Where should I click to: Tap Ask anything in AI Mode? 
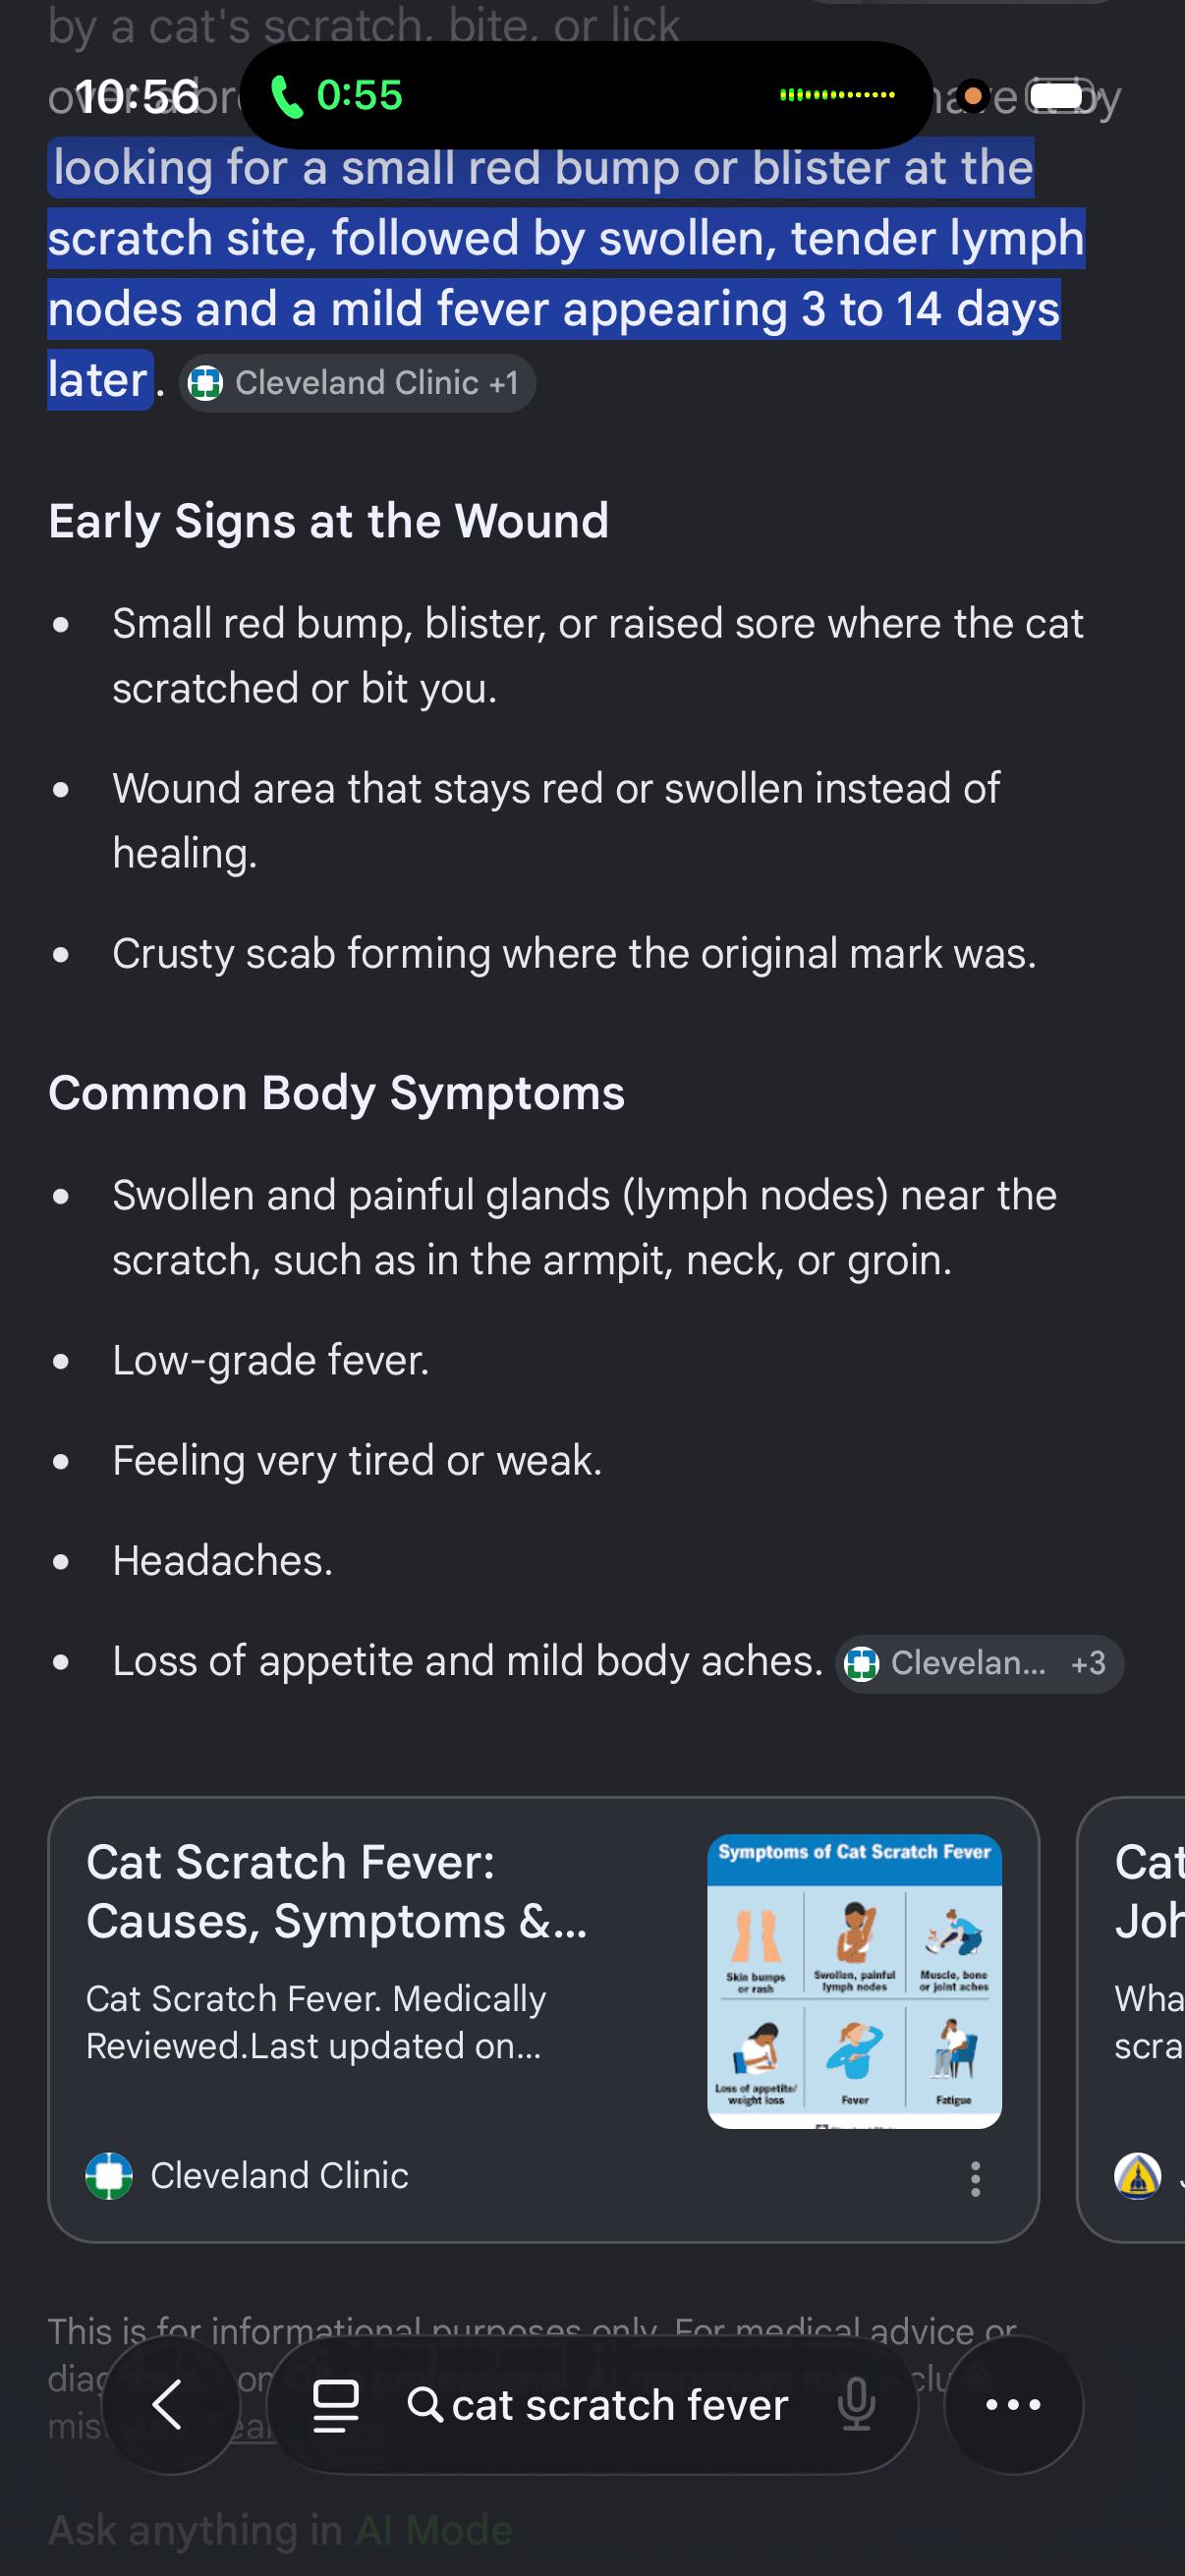tap(280, 2530)
